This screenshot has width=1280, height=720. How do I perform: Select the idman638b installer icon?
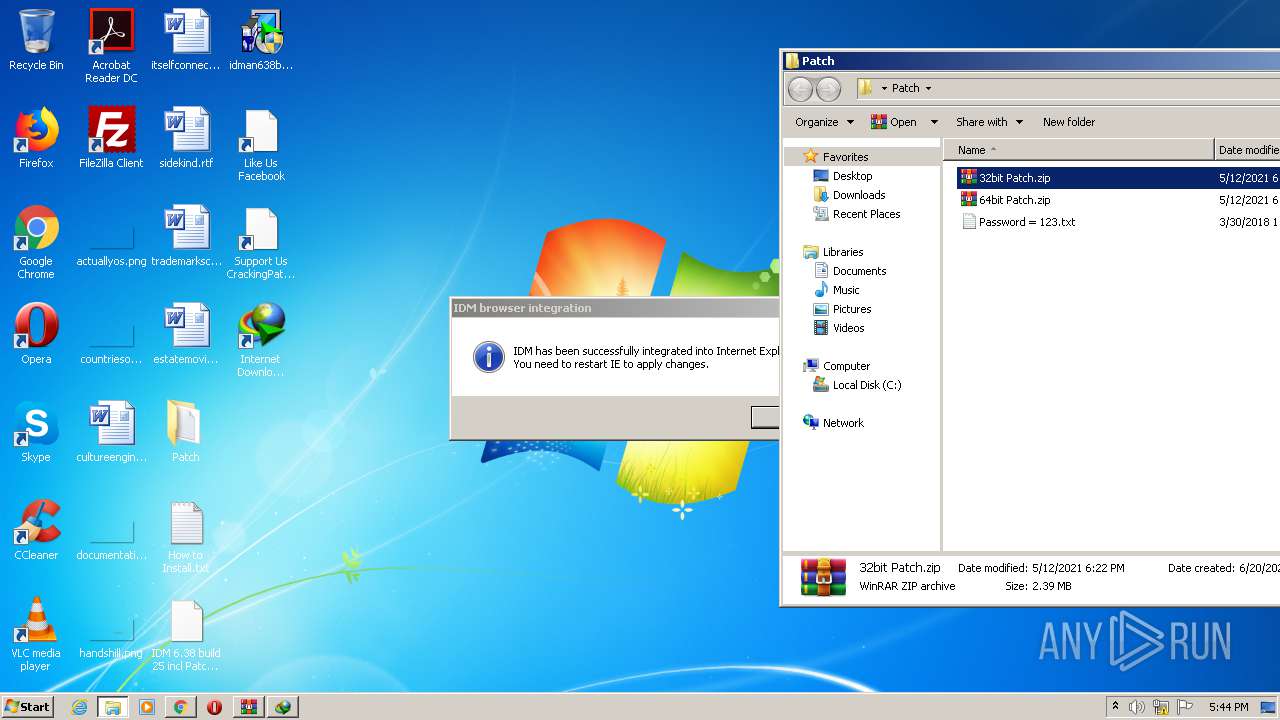click(261, 41)
